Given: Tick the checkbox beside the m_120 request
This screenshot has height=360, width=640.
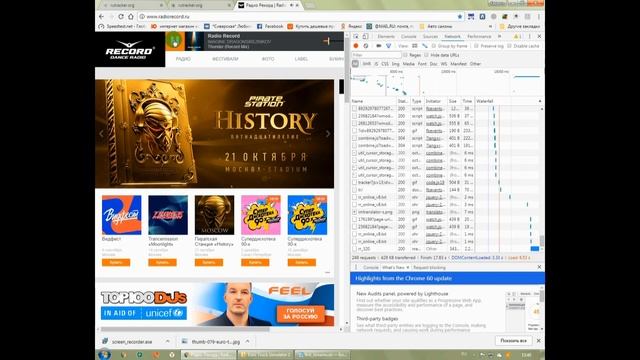Looking at the screenshot, I should pyautogui.click(x=354, y=249).
